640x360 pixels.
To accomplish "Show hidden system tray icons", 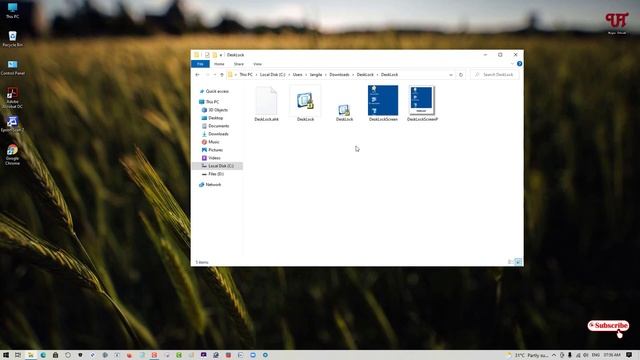I will pos(554,355).
